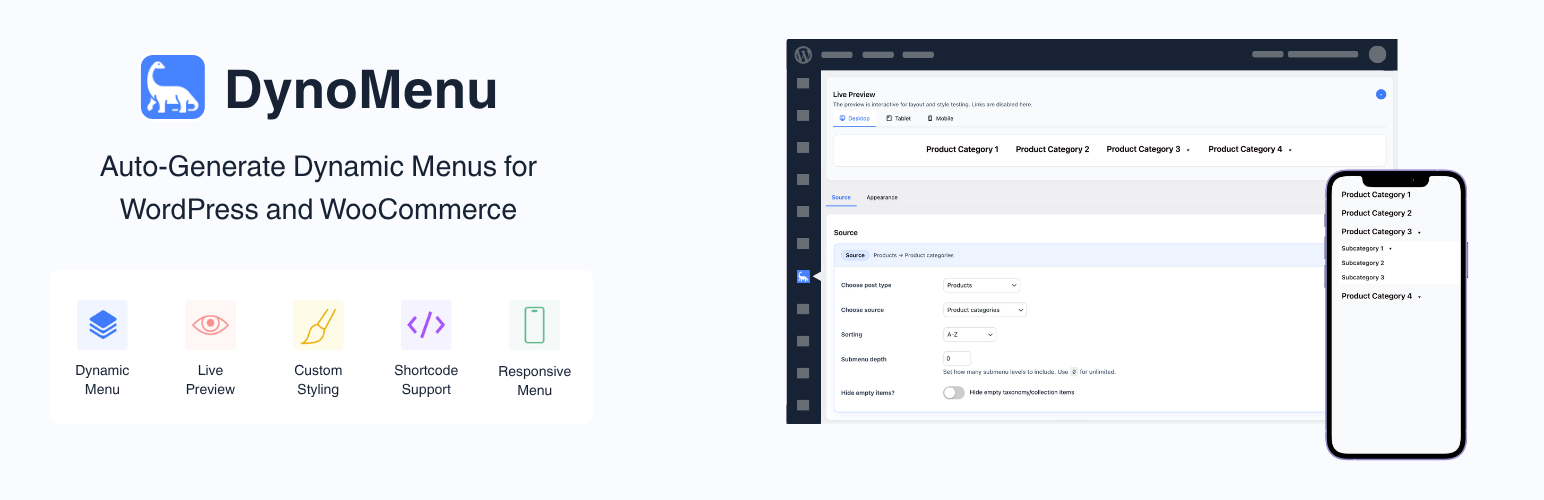The width and height of the screenshot is (1544, 500).
Task: Click the 'Sorting' label
Action: point(851,334)
